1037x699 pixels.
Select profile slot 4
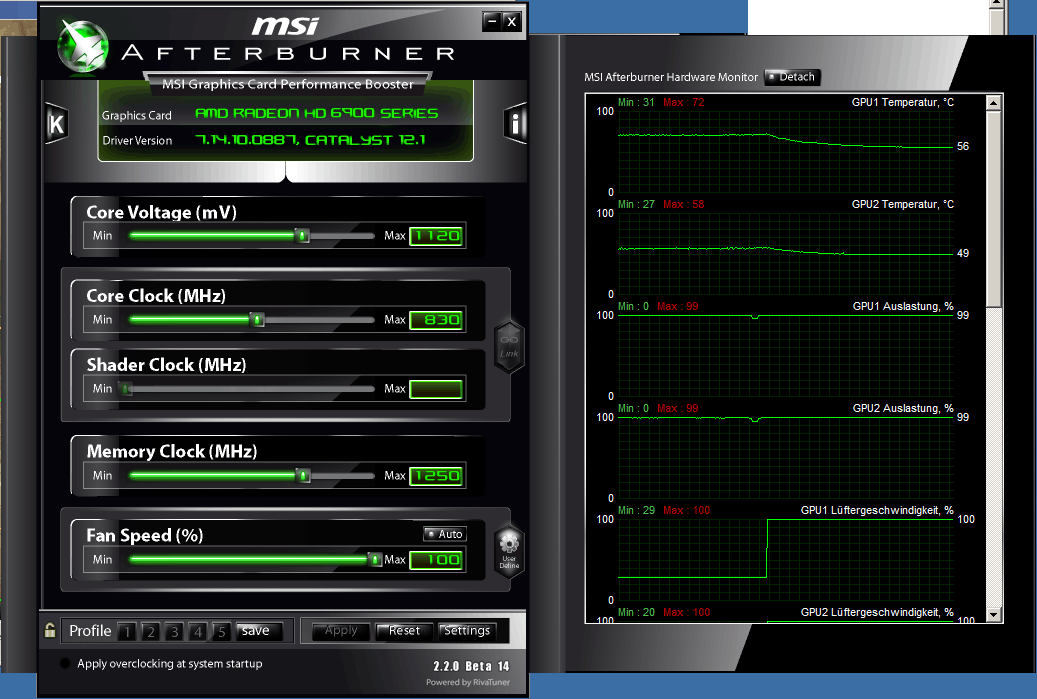pyautogui.click(x=198, y=632)
